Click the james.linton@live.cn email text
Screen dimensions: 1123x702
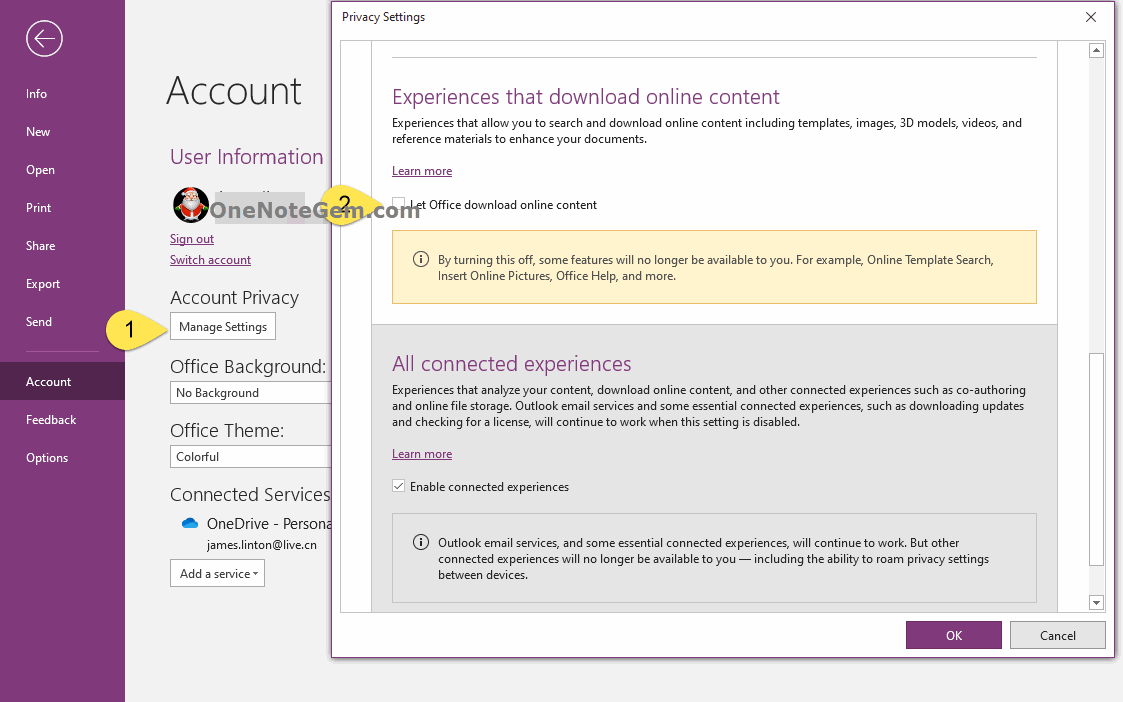click(x=261, y=544)
